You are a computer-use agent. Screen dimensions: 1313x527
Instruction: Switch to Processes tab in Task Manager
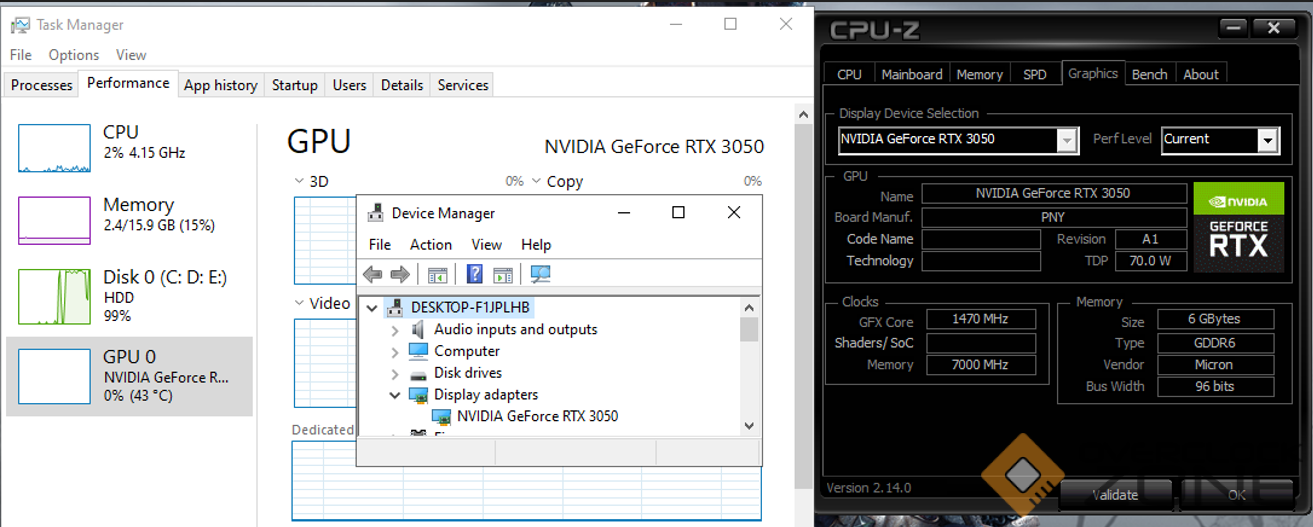42,85
